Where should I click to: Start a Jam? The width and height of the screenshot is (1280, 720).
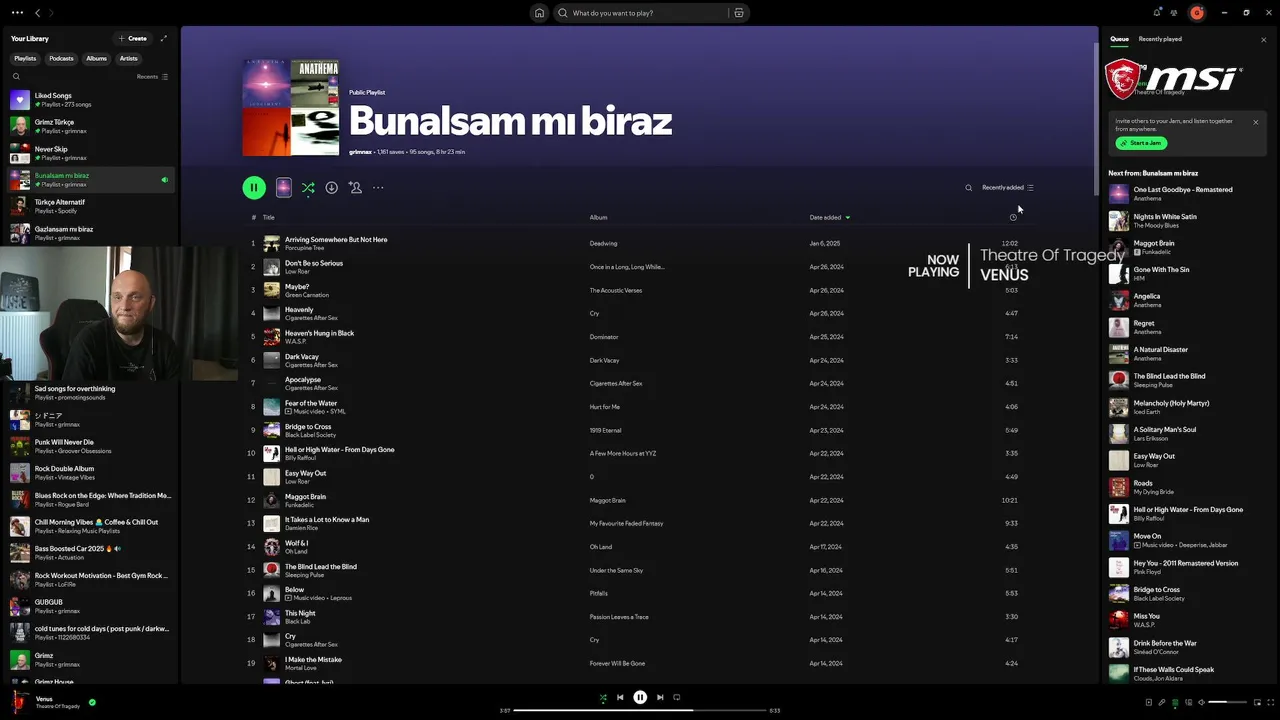pos(1141,143)
